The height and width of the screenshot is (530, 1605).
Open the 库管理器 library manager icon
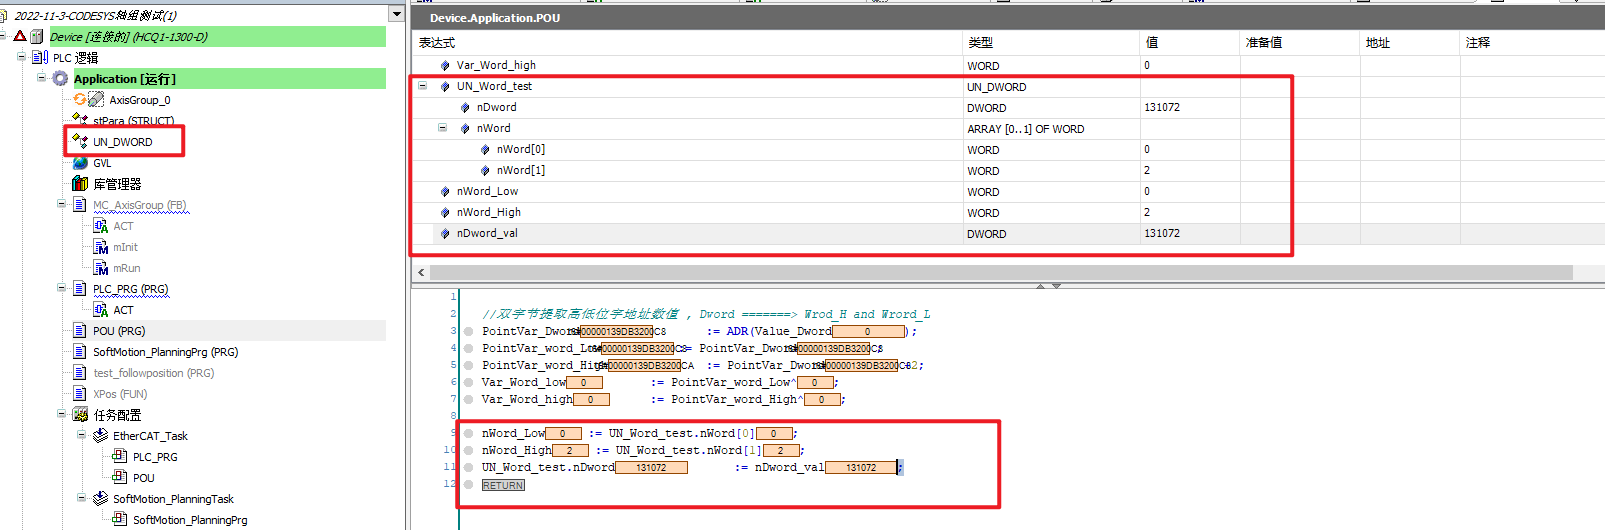[x=80, y=184]
